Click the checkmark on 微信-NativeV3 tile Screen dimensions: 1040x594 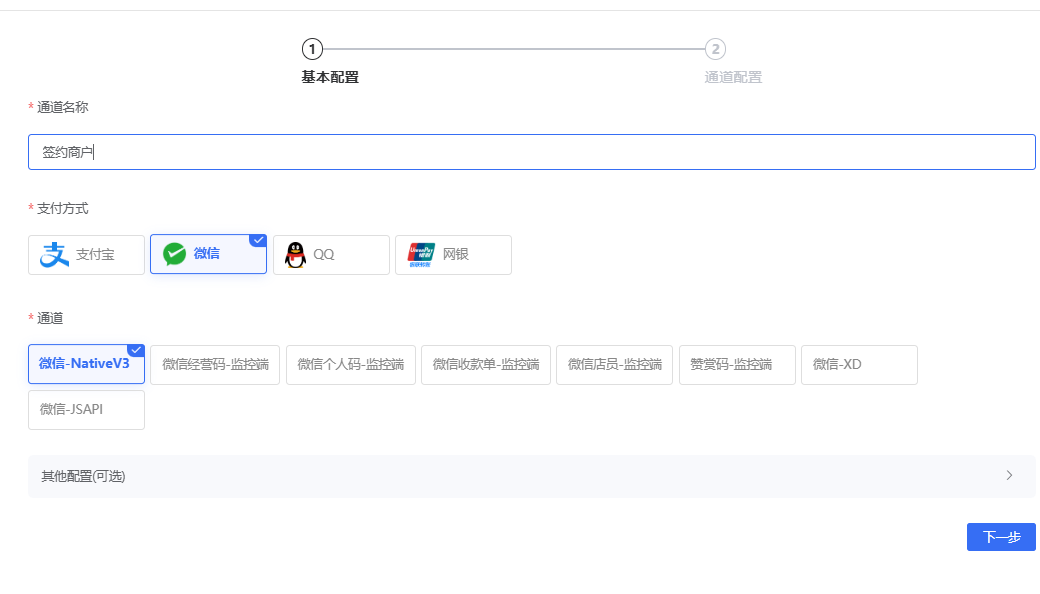click(137, 348)
